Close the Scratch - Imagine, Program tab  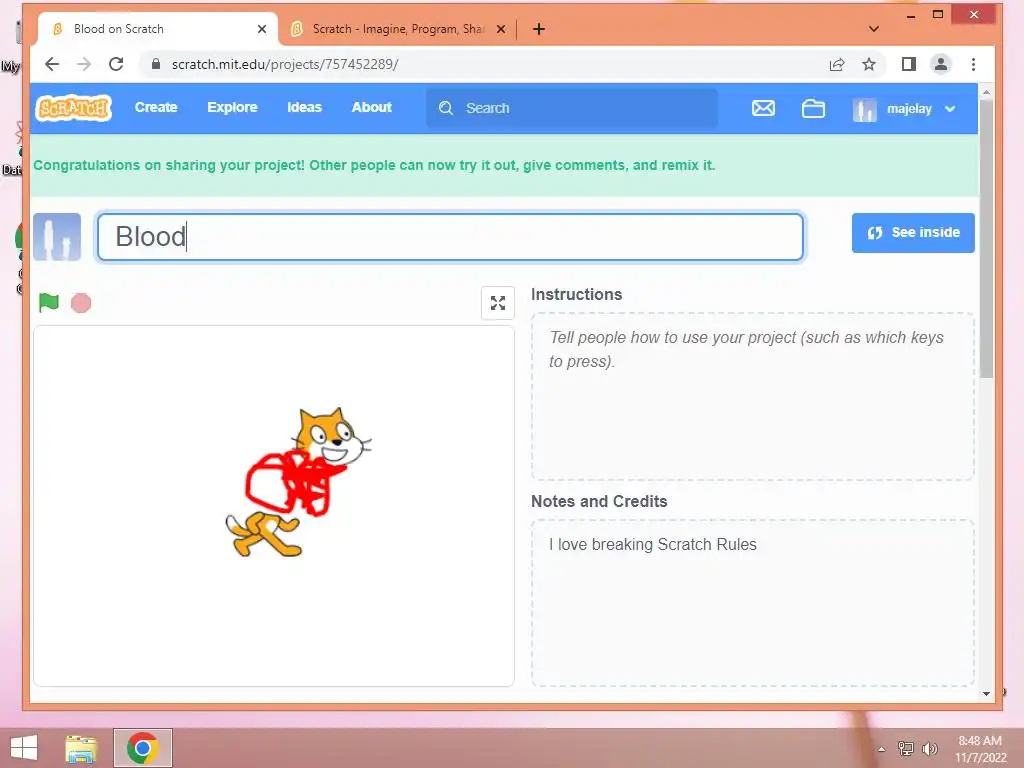(501, 29)
